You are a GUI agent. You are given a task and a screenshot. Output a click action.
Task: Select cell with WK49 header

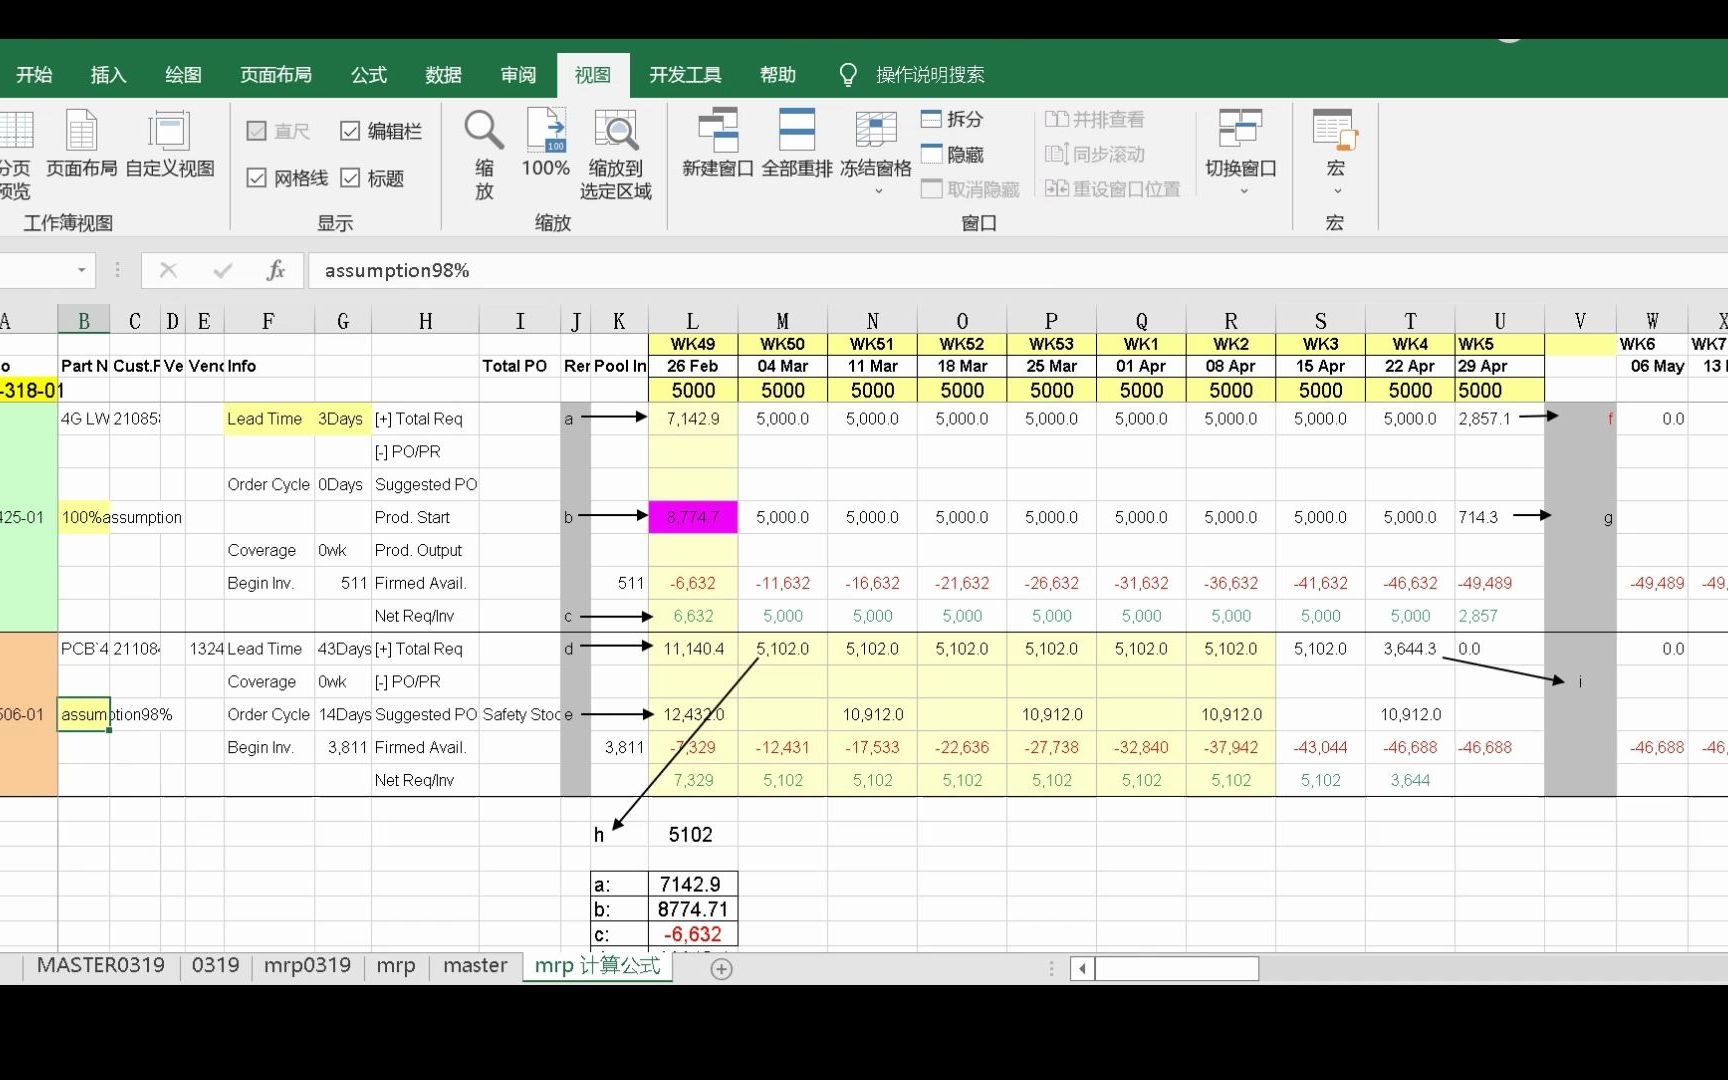(693, 344)
